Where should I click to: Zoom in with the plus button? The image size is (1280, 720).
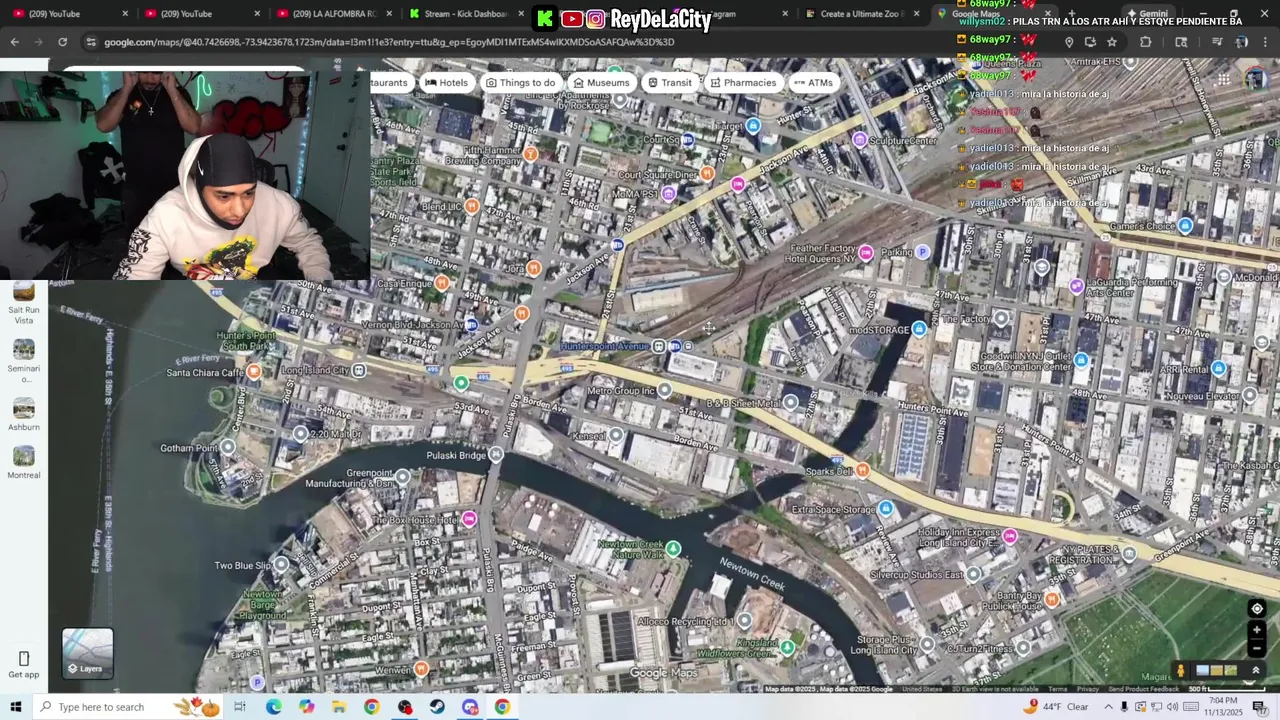click(1257, 630)
